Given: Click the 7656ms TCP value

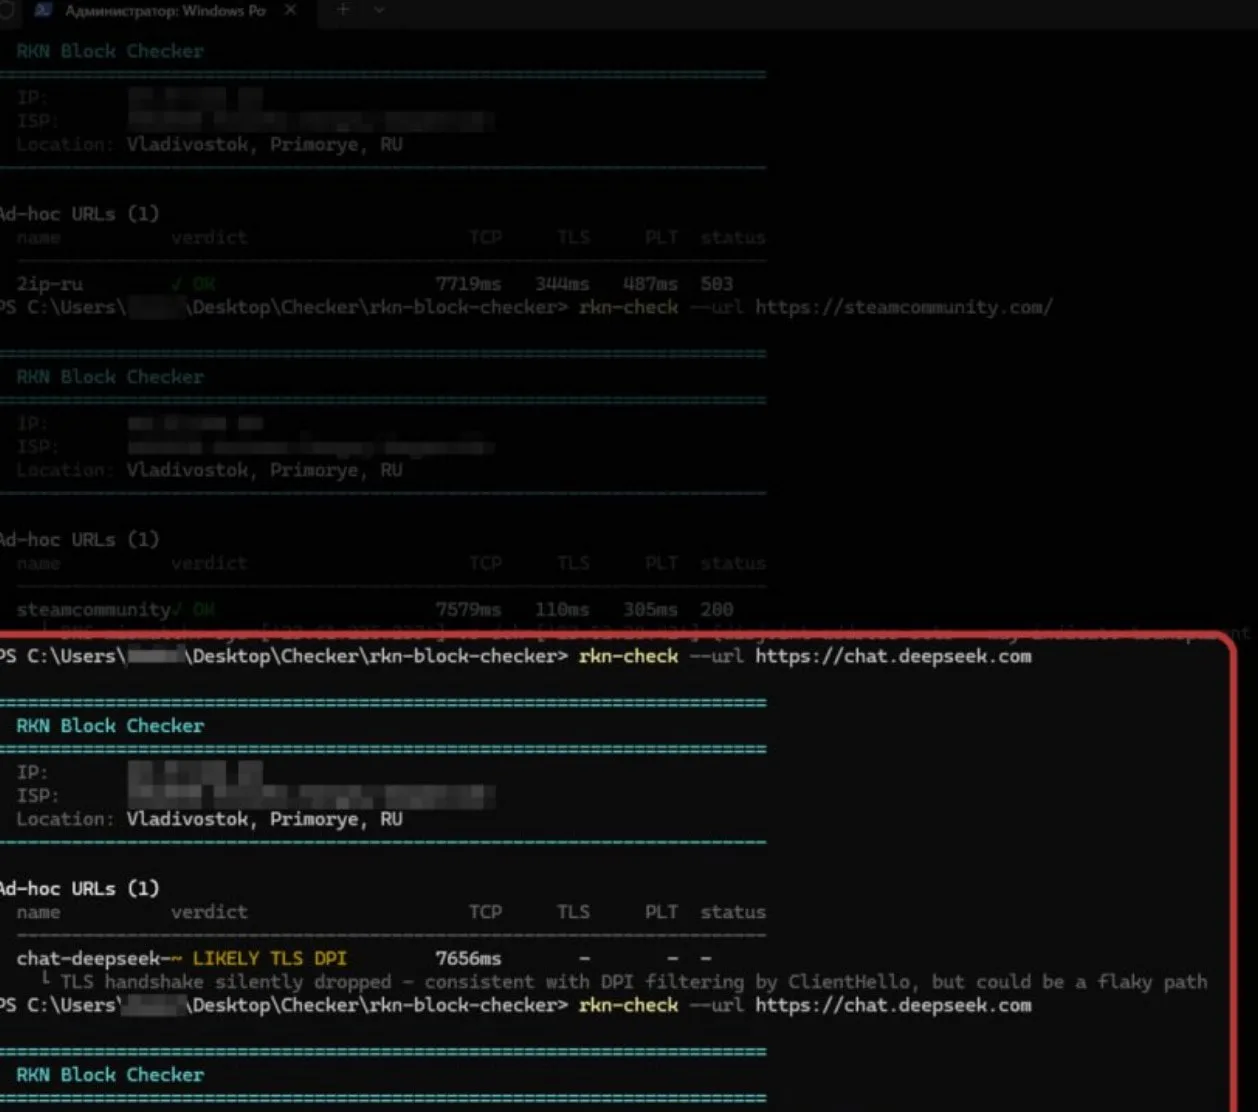Looking at the screenshot, I should click(468, 958).
